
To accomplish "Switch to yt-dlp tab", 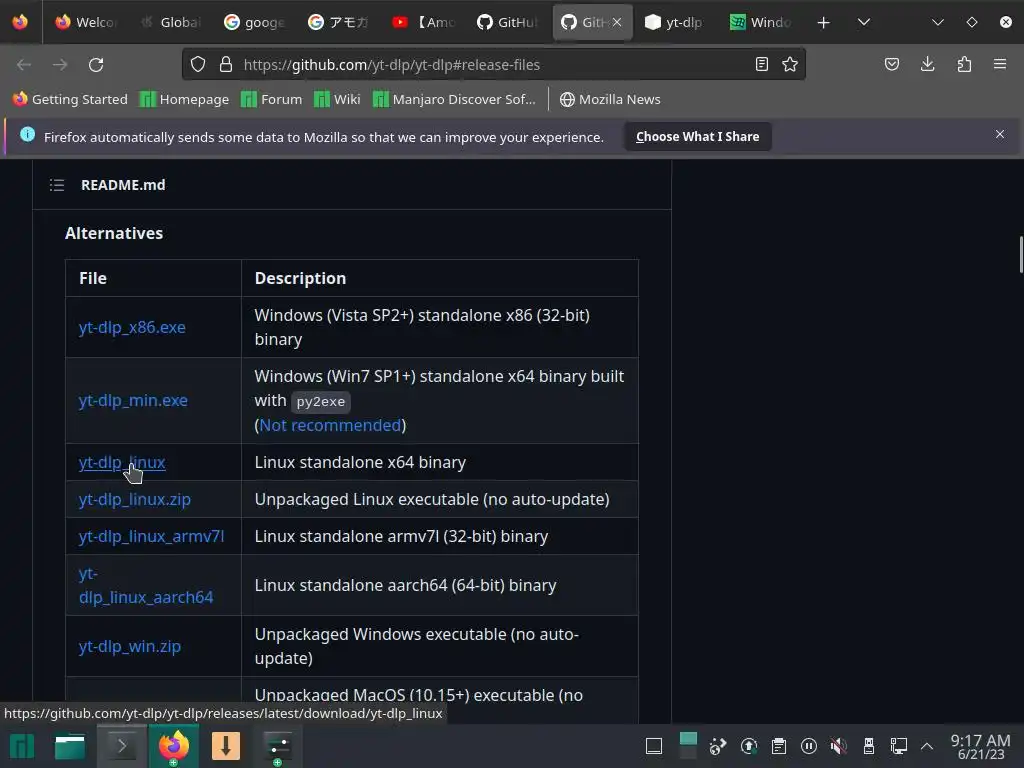I will pyautogui.click(x=675, y=22).
